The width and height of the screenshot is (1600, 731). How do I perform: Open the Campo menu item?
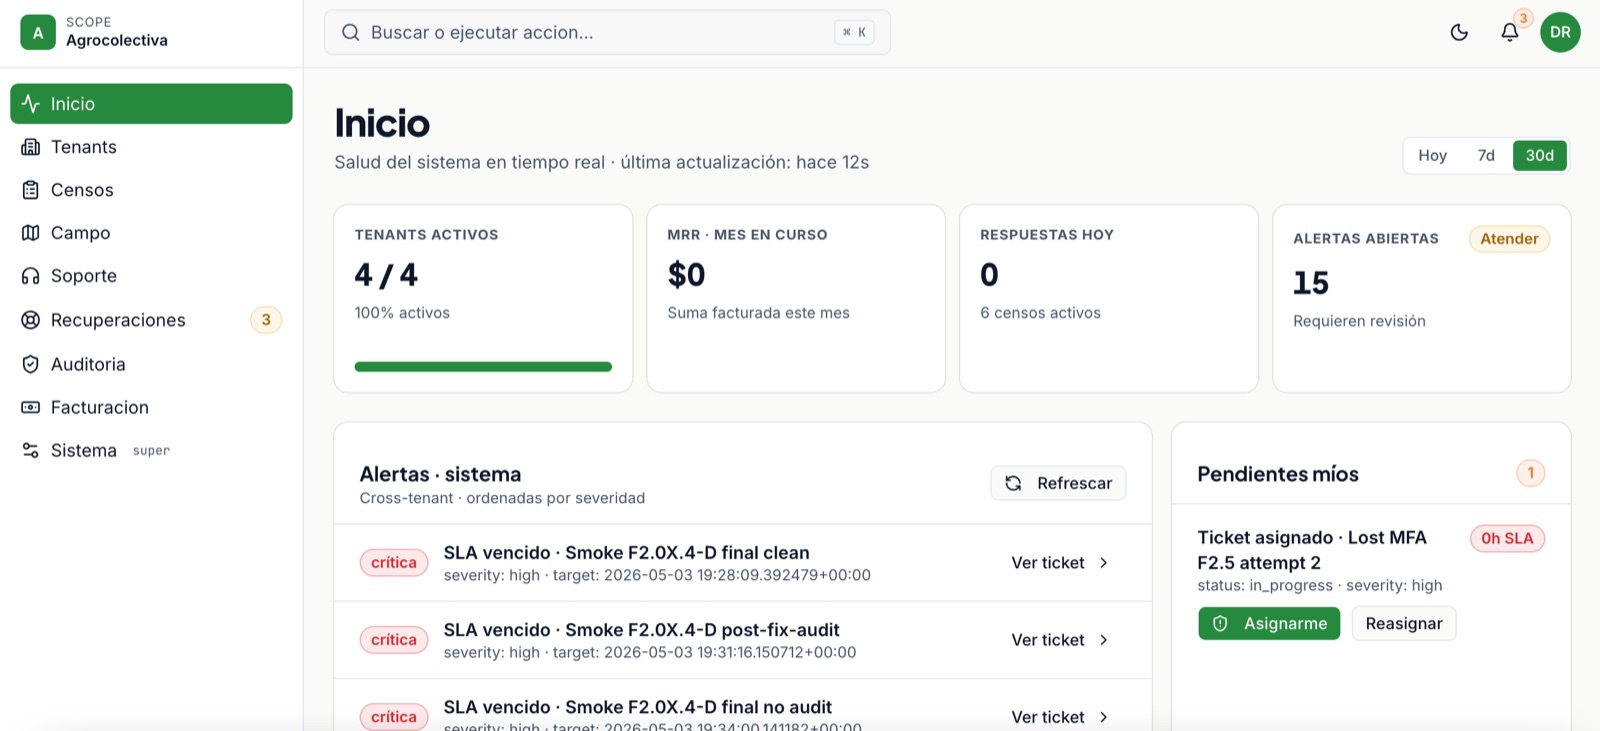[x=151, y=233]
